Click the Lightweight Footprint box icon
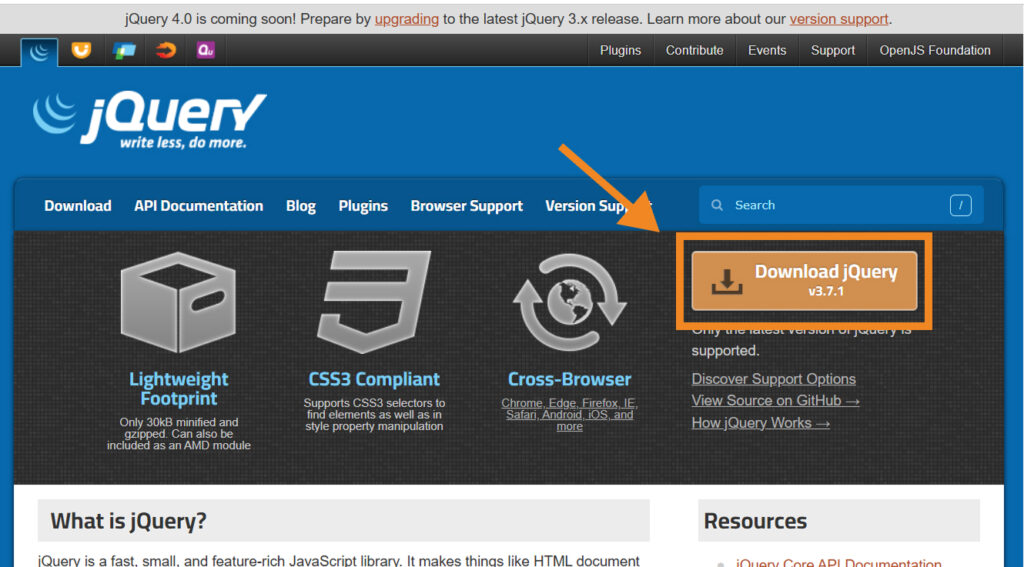Screen dimensions: 1024x567 pyautogui.click(x=178, y=301)
